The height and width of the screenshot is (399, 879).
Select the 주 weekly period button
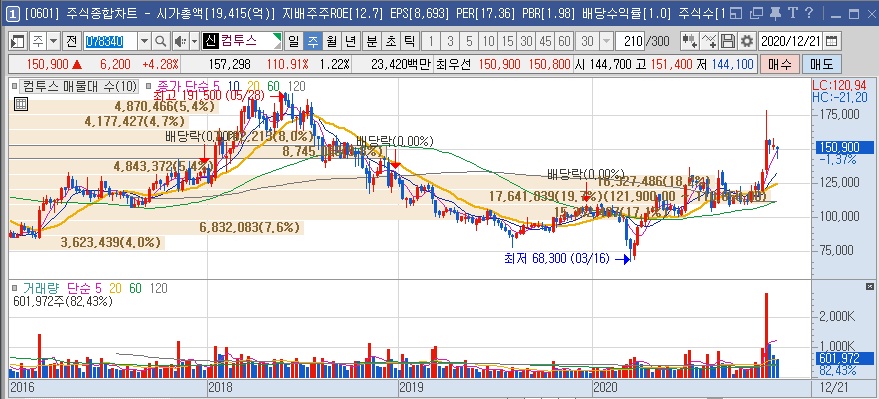312,41
